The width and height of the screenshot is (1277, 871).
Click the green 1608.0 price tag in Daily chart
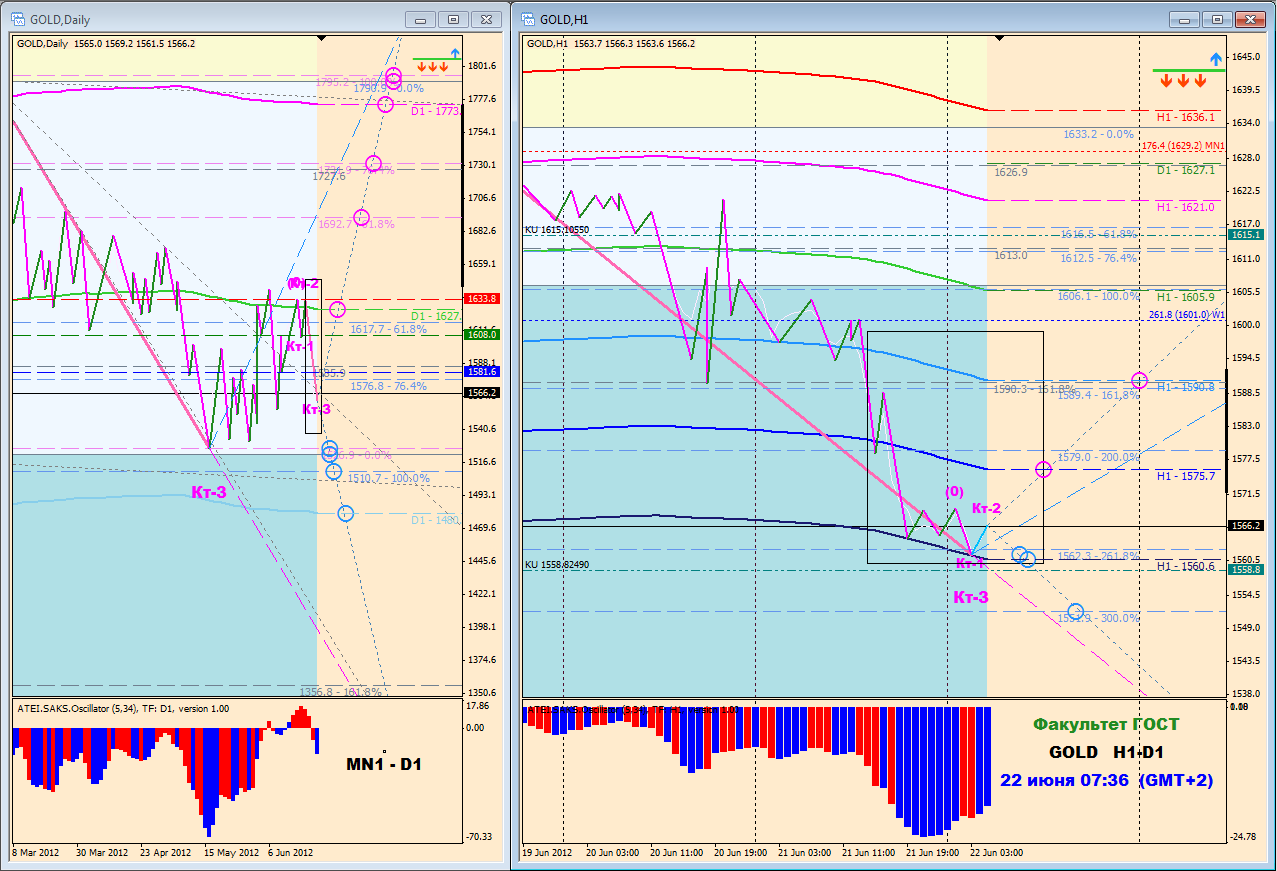481,334
